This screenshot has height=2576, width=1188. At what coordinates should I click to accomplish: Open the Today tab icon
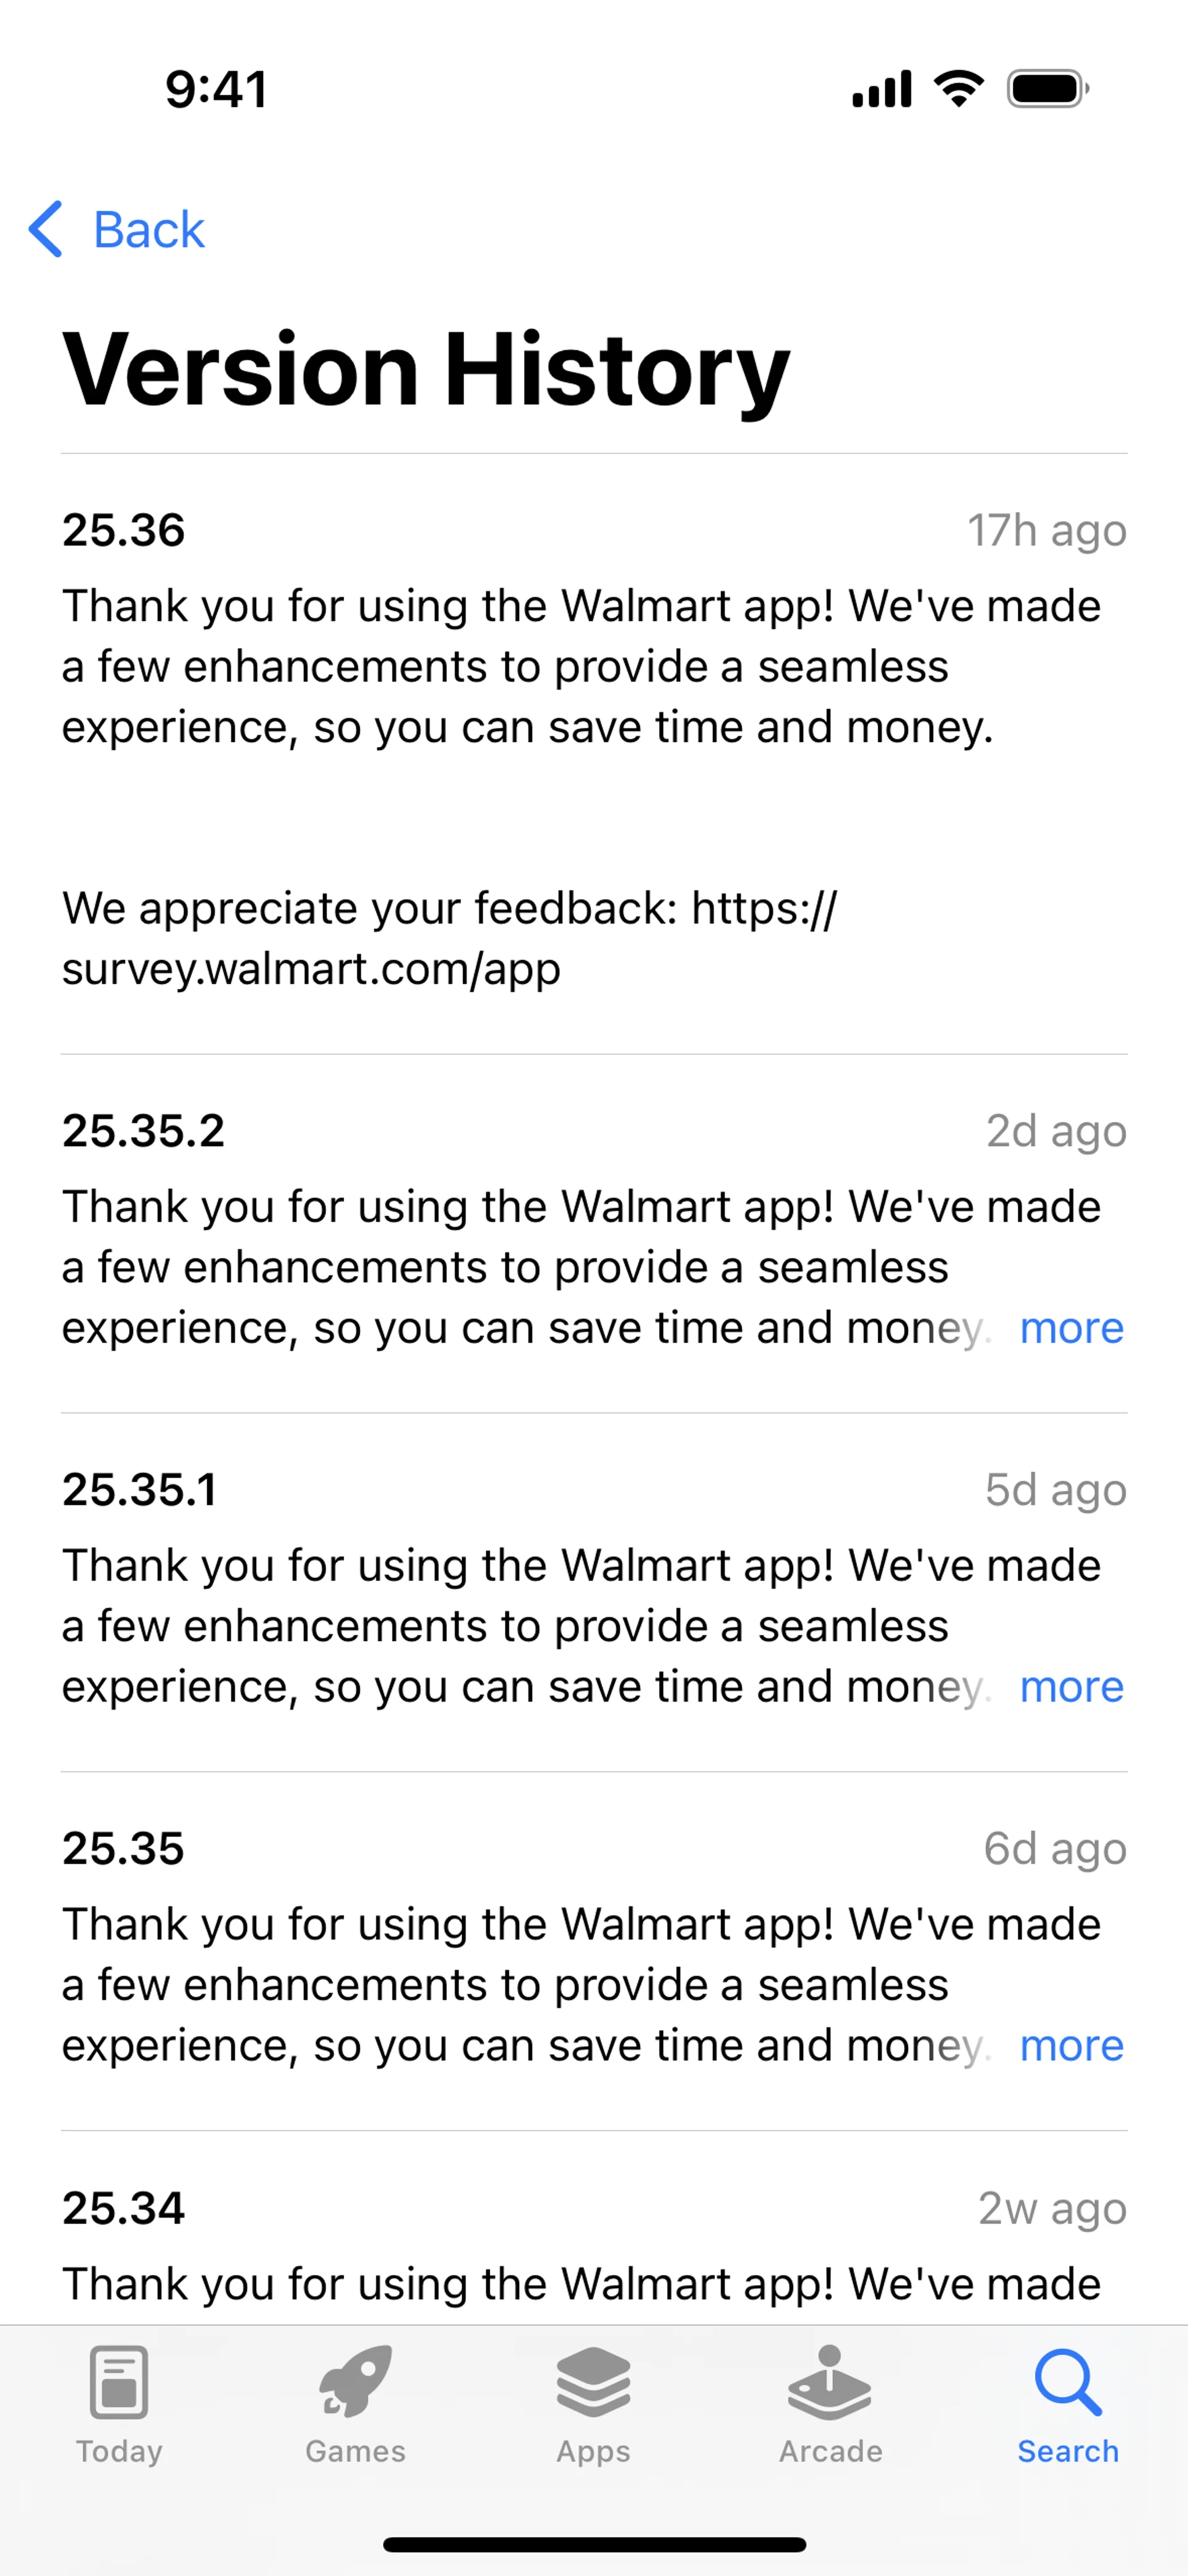[119, 2381]
